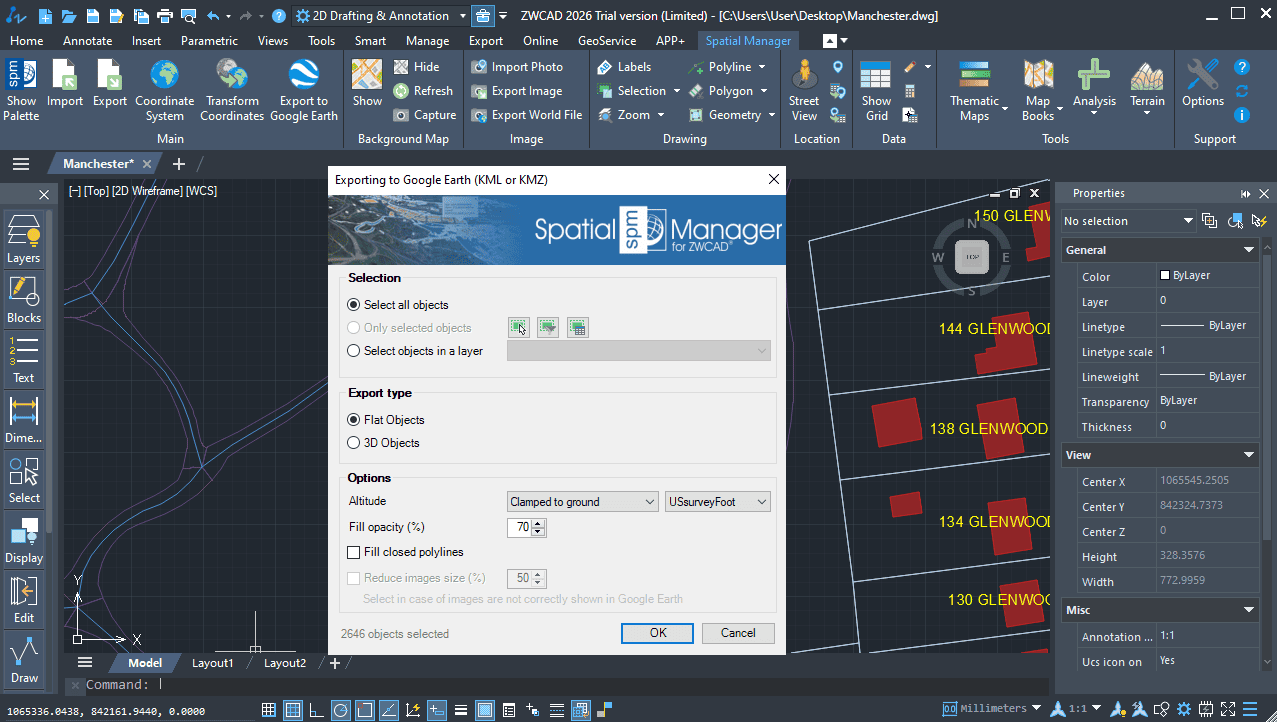Open the Show Grid data tool

click(876, 90)
